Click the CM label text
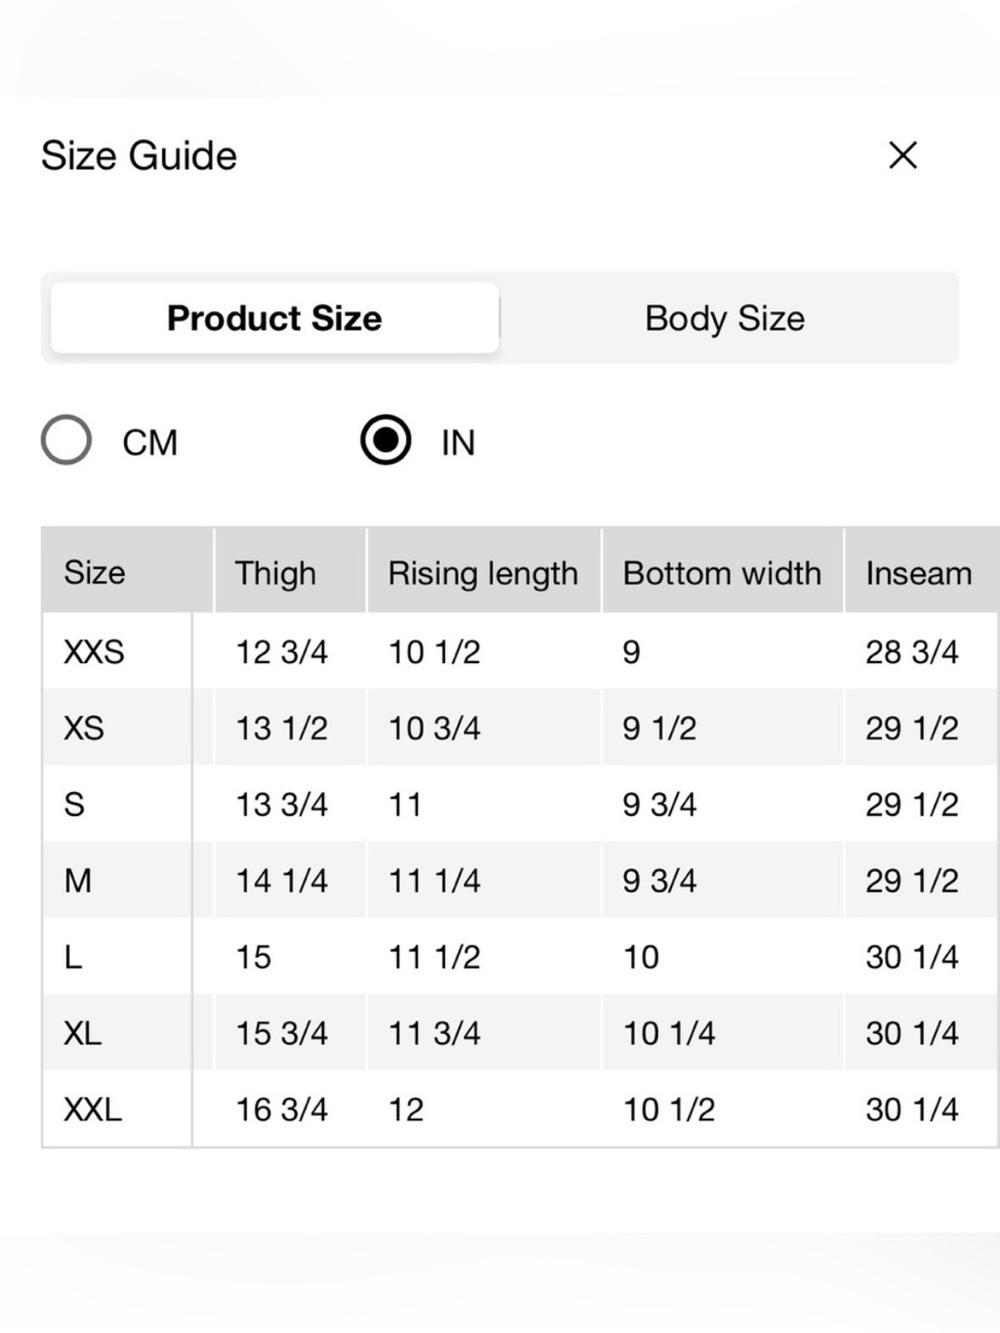This screenshot has width=1000, height=1333. pos(150,442)
